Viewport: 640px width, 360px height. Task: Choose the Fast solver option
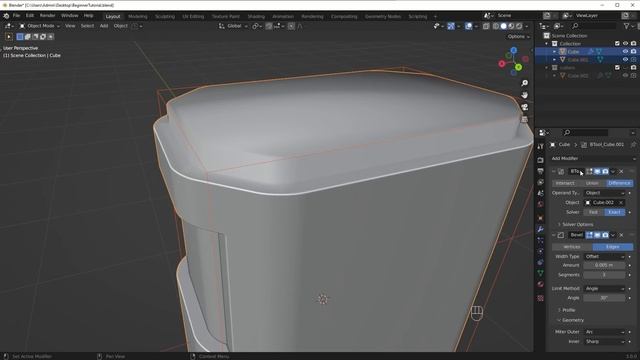[x=593, y=212]
